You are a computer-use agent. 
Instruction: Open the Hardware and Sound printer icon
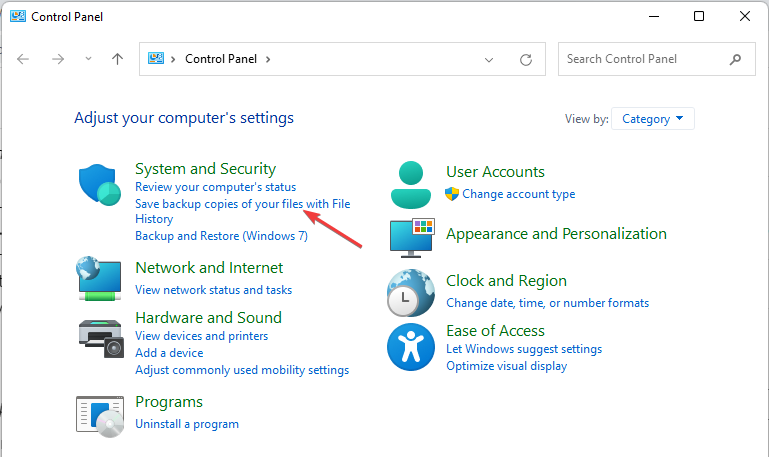(x=100, y=337)
